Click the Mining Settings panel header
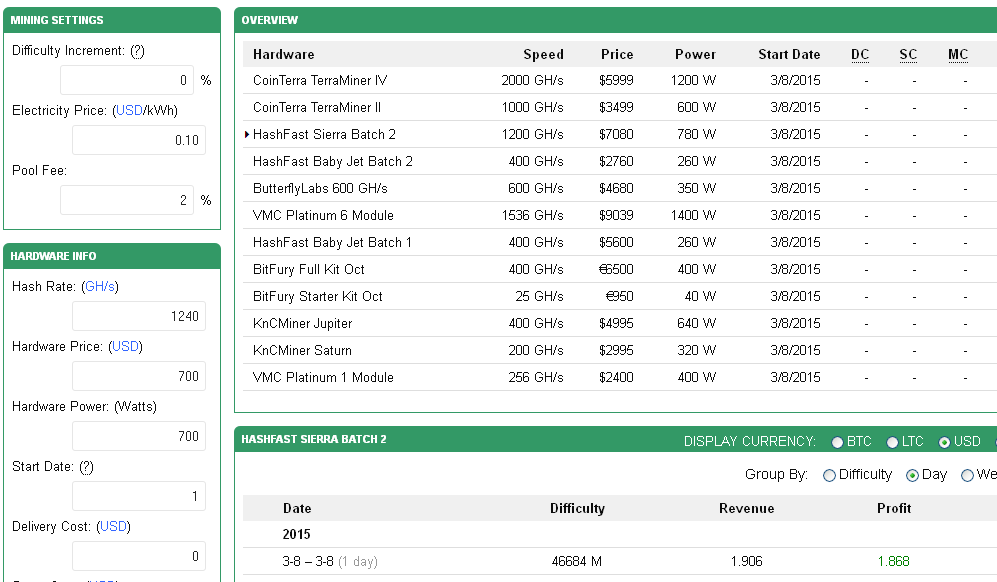 tap(112, 20)
